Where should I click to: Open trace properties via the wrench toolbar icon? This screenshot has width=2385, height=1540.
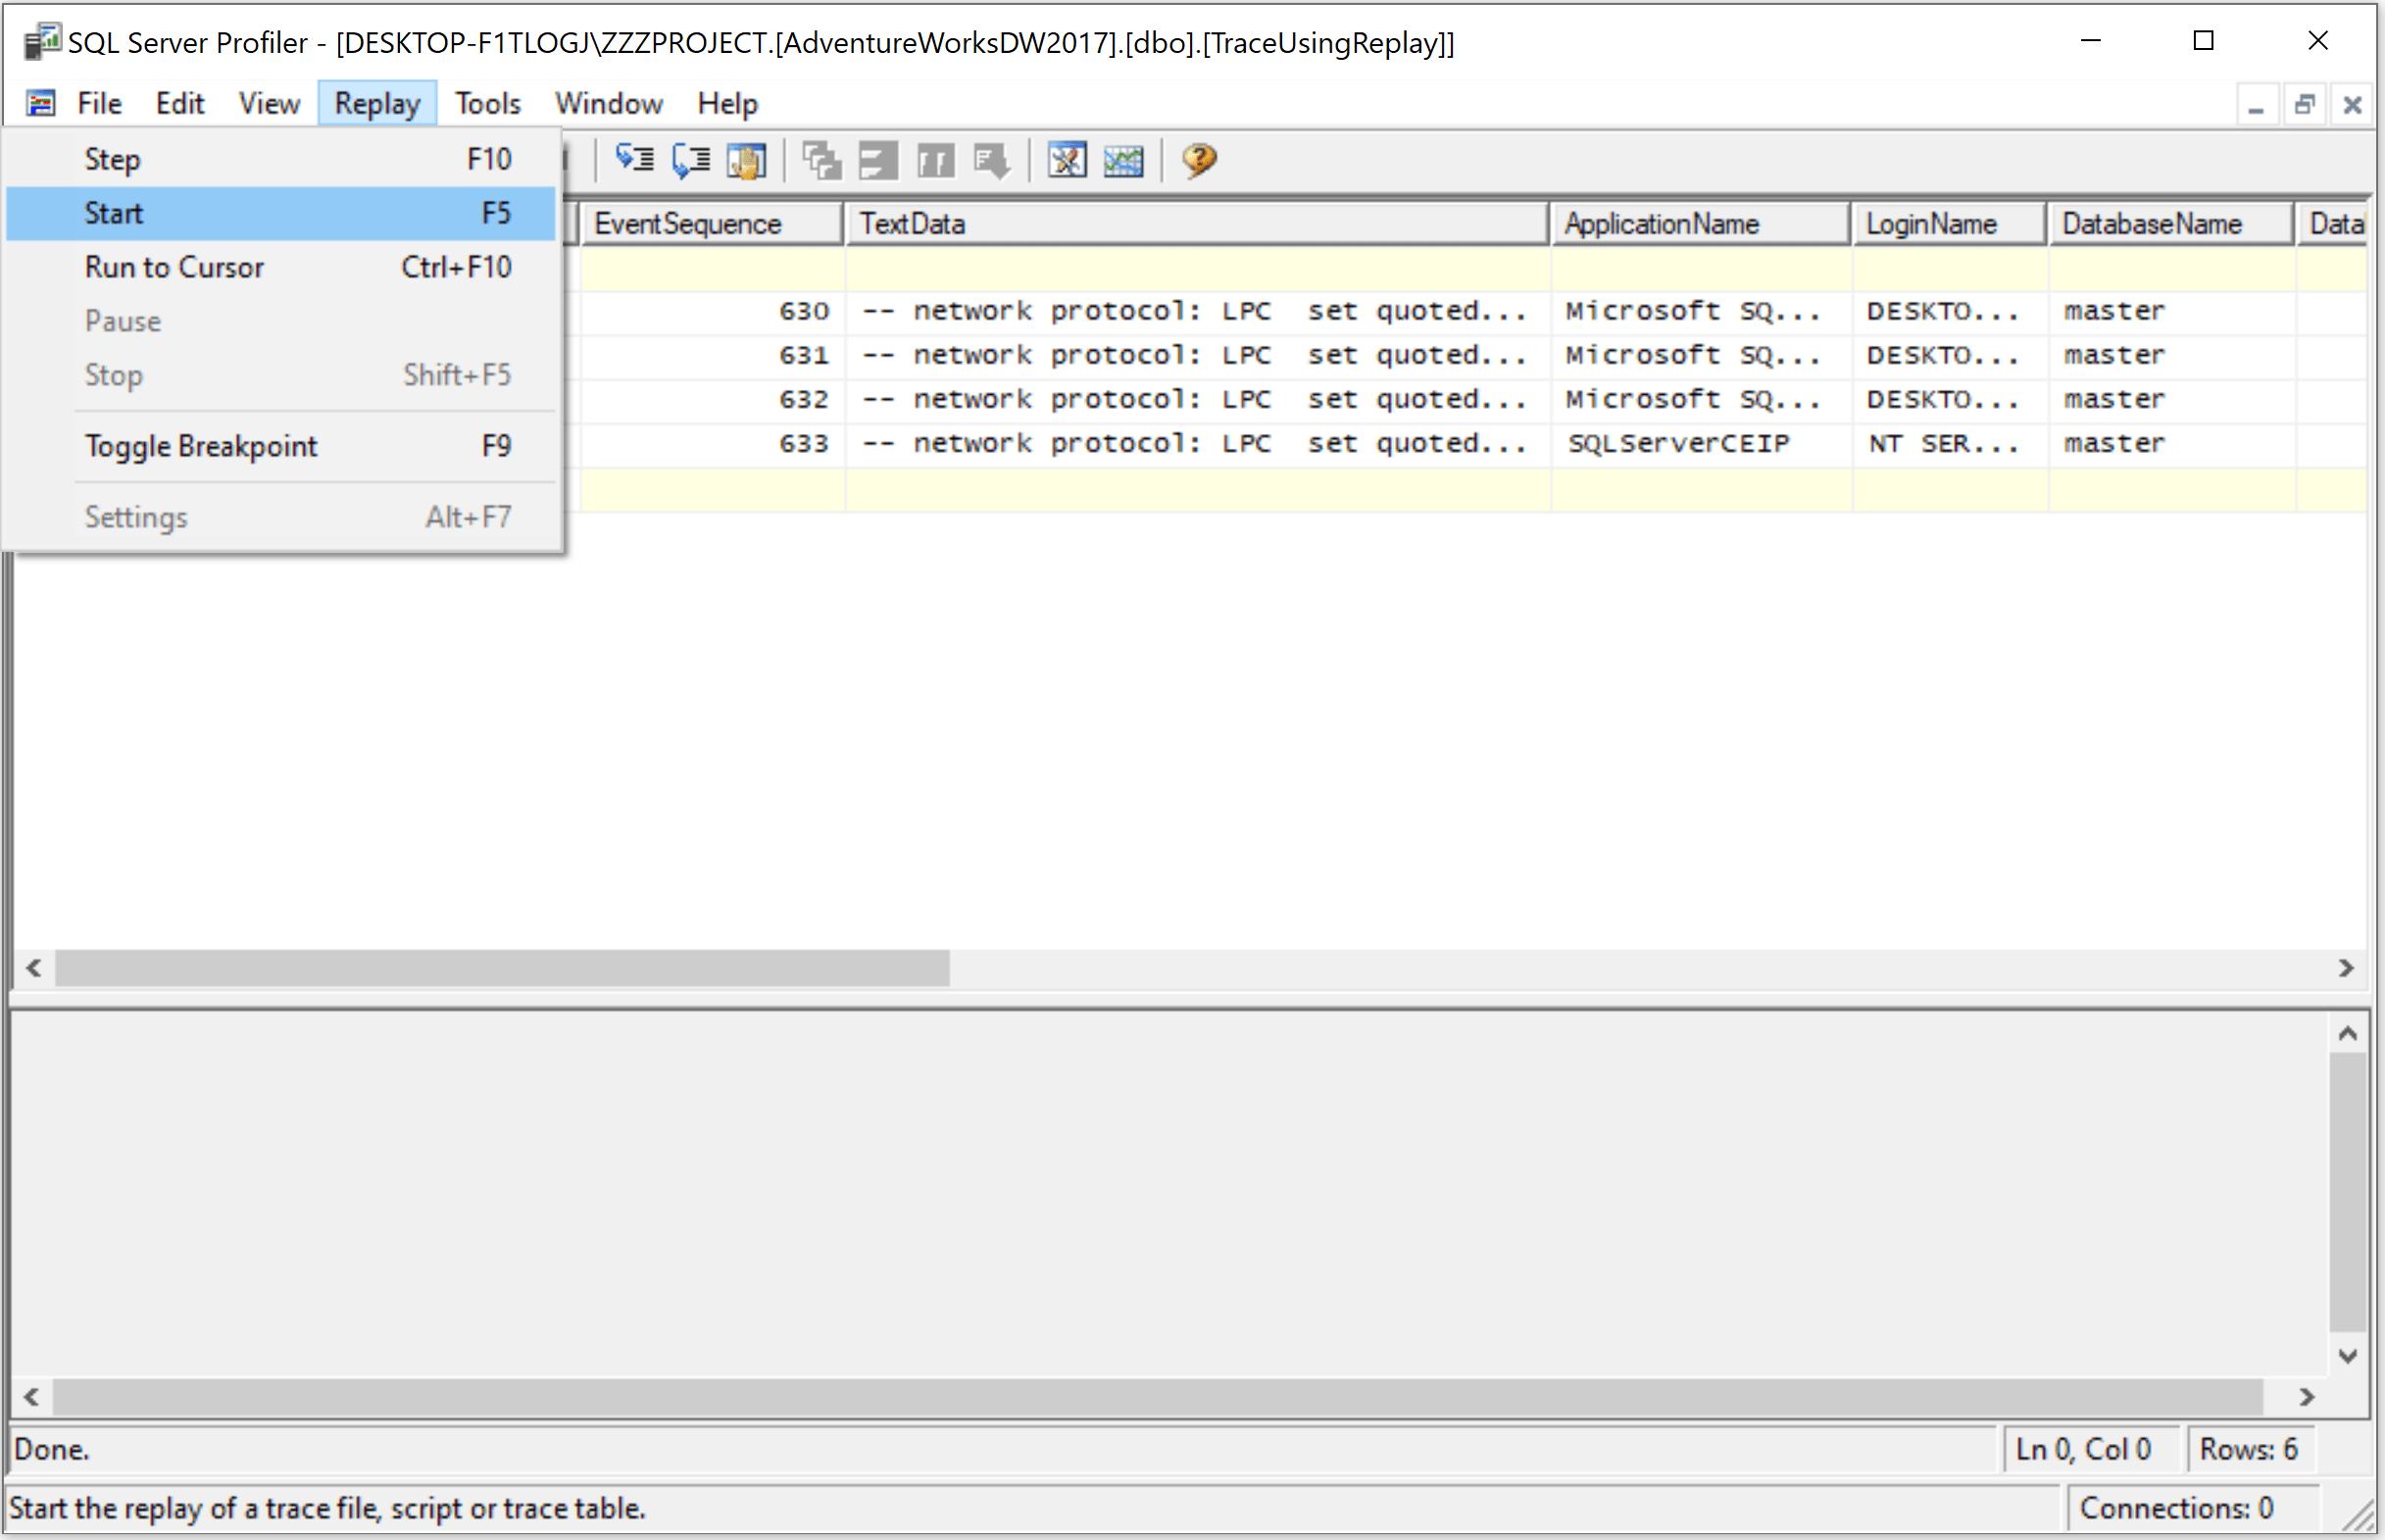pos(1068,160)
